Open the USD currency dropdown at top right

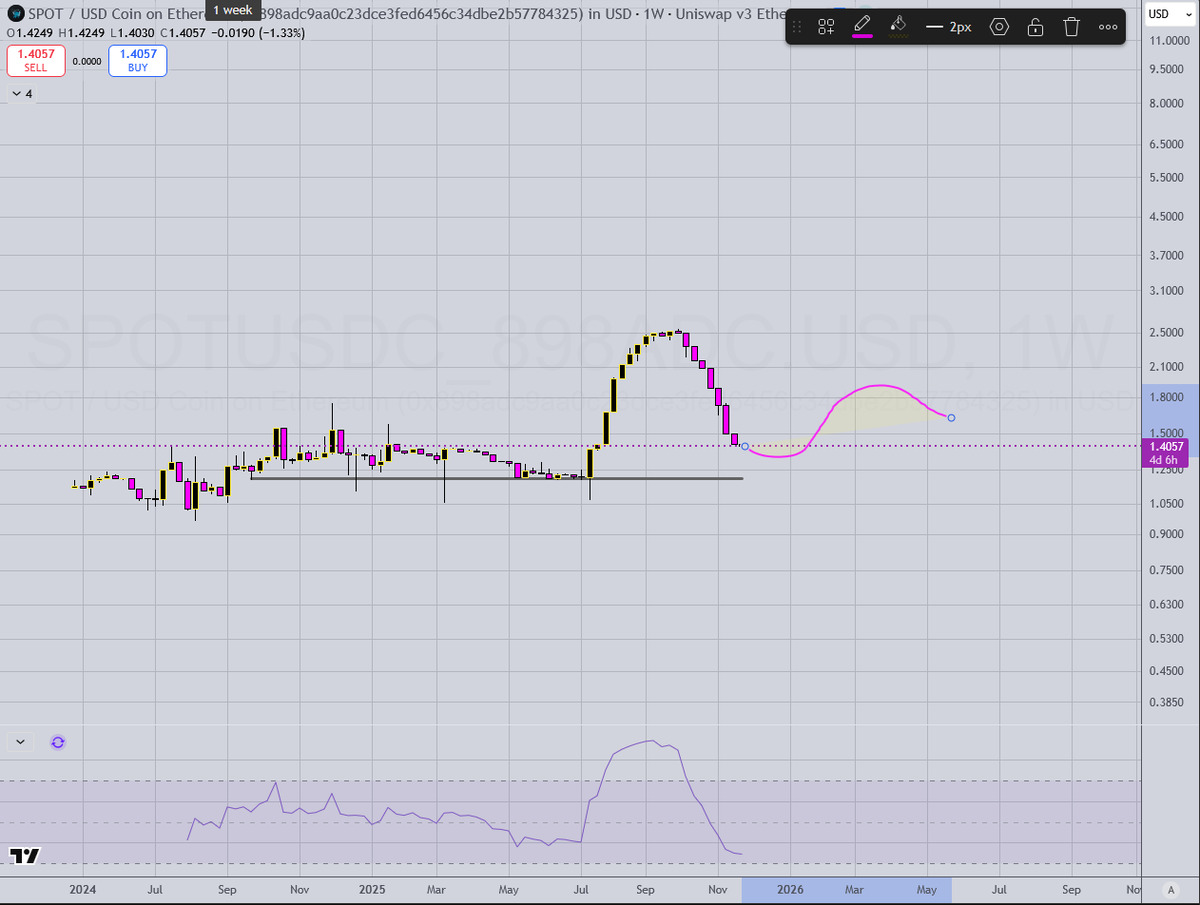point(1170,14)
